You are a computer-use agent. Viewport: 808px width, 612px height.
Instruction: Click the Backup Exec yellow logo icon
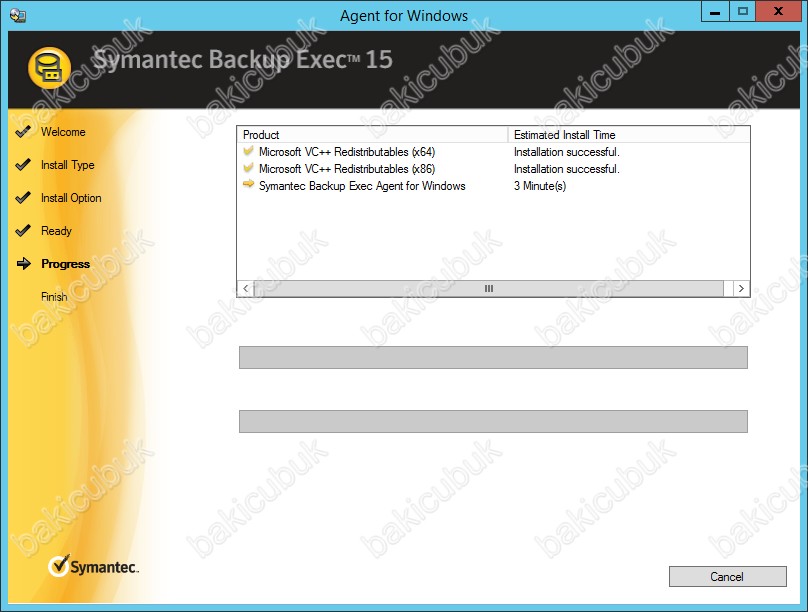49,69
